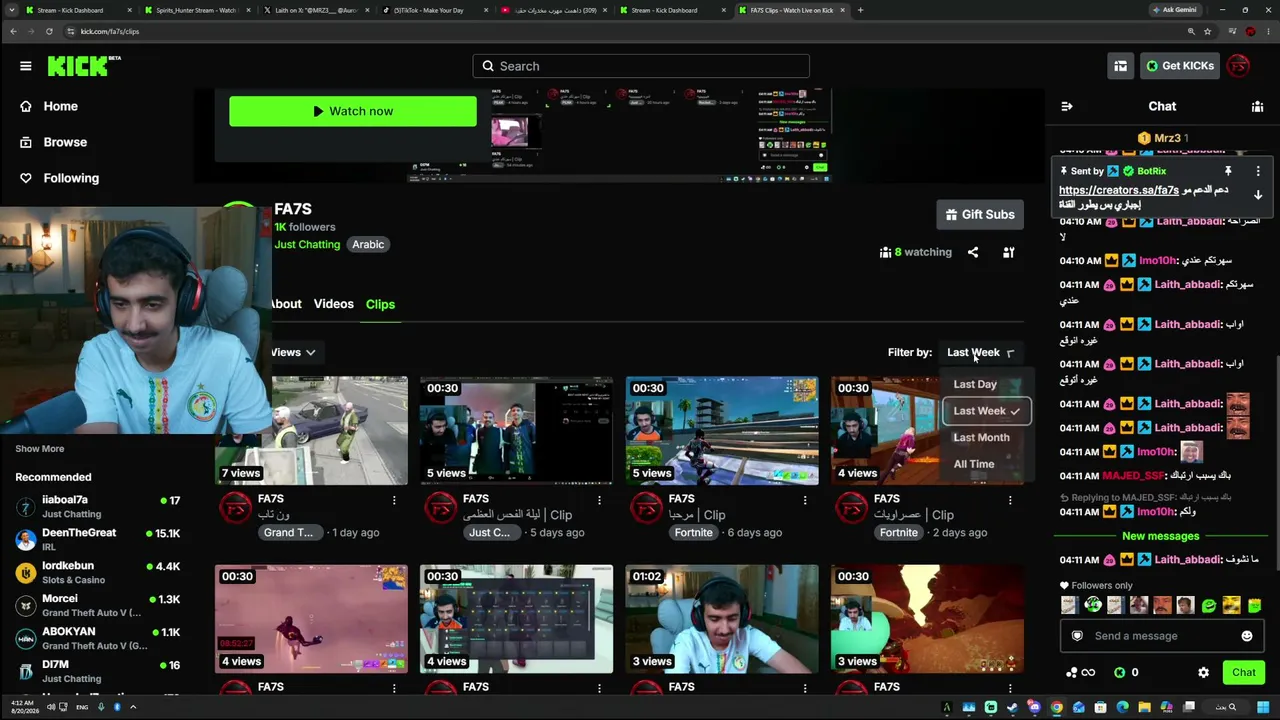Image resolution: width=1280 pixels, height=720 pixels.
Task: Click Get KICKs button
Action: click(1180, 66)
